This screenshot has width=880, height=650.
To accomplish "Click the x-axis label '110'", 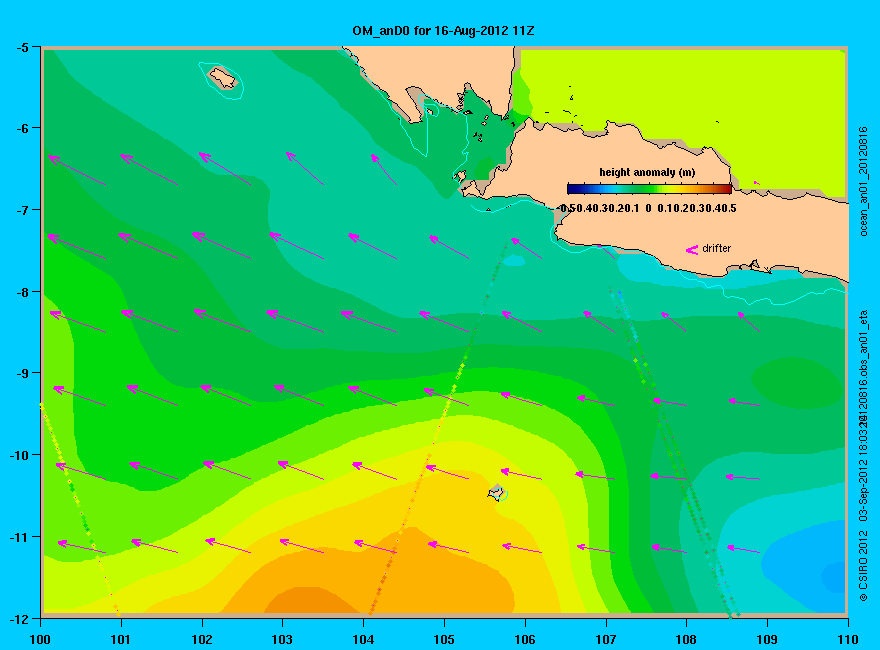I will [847, 639].
